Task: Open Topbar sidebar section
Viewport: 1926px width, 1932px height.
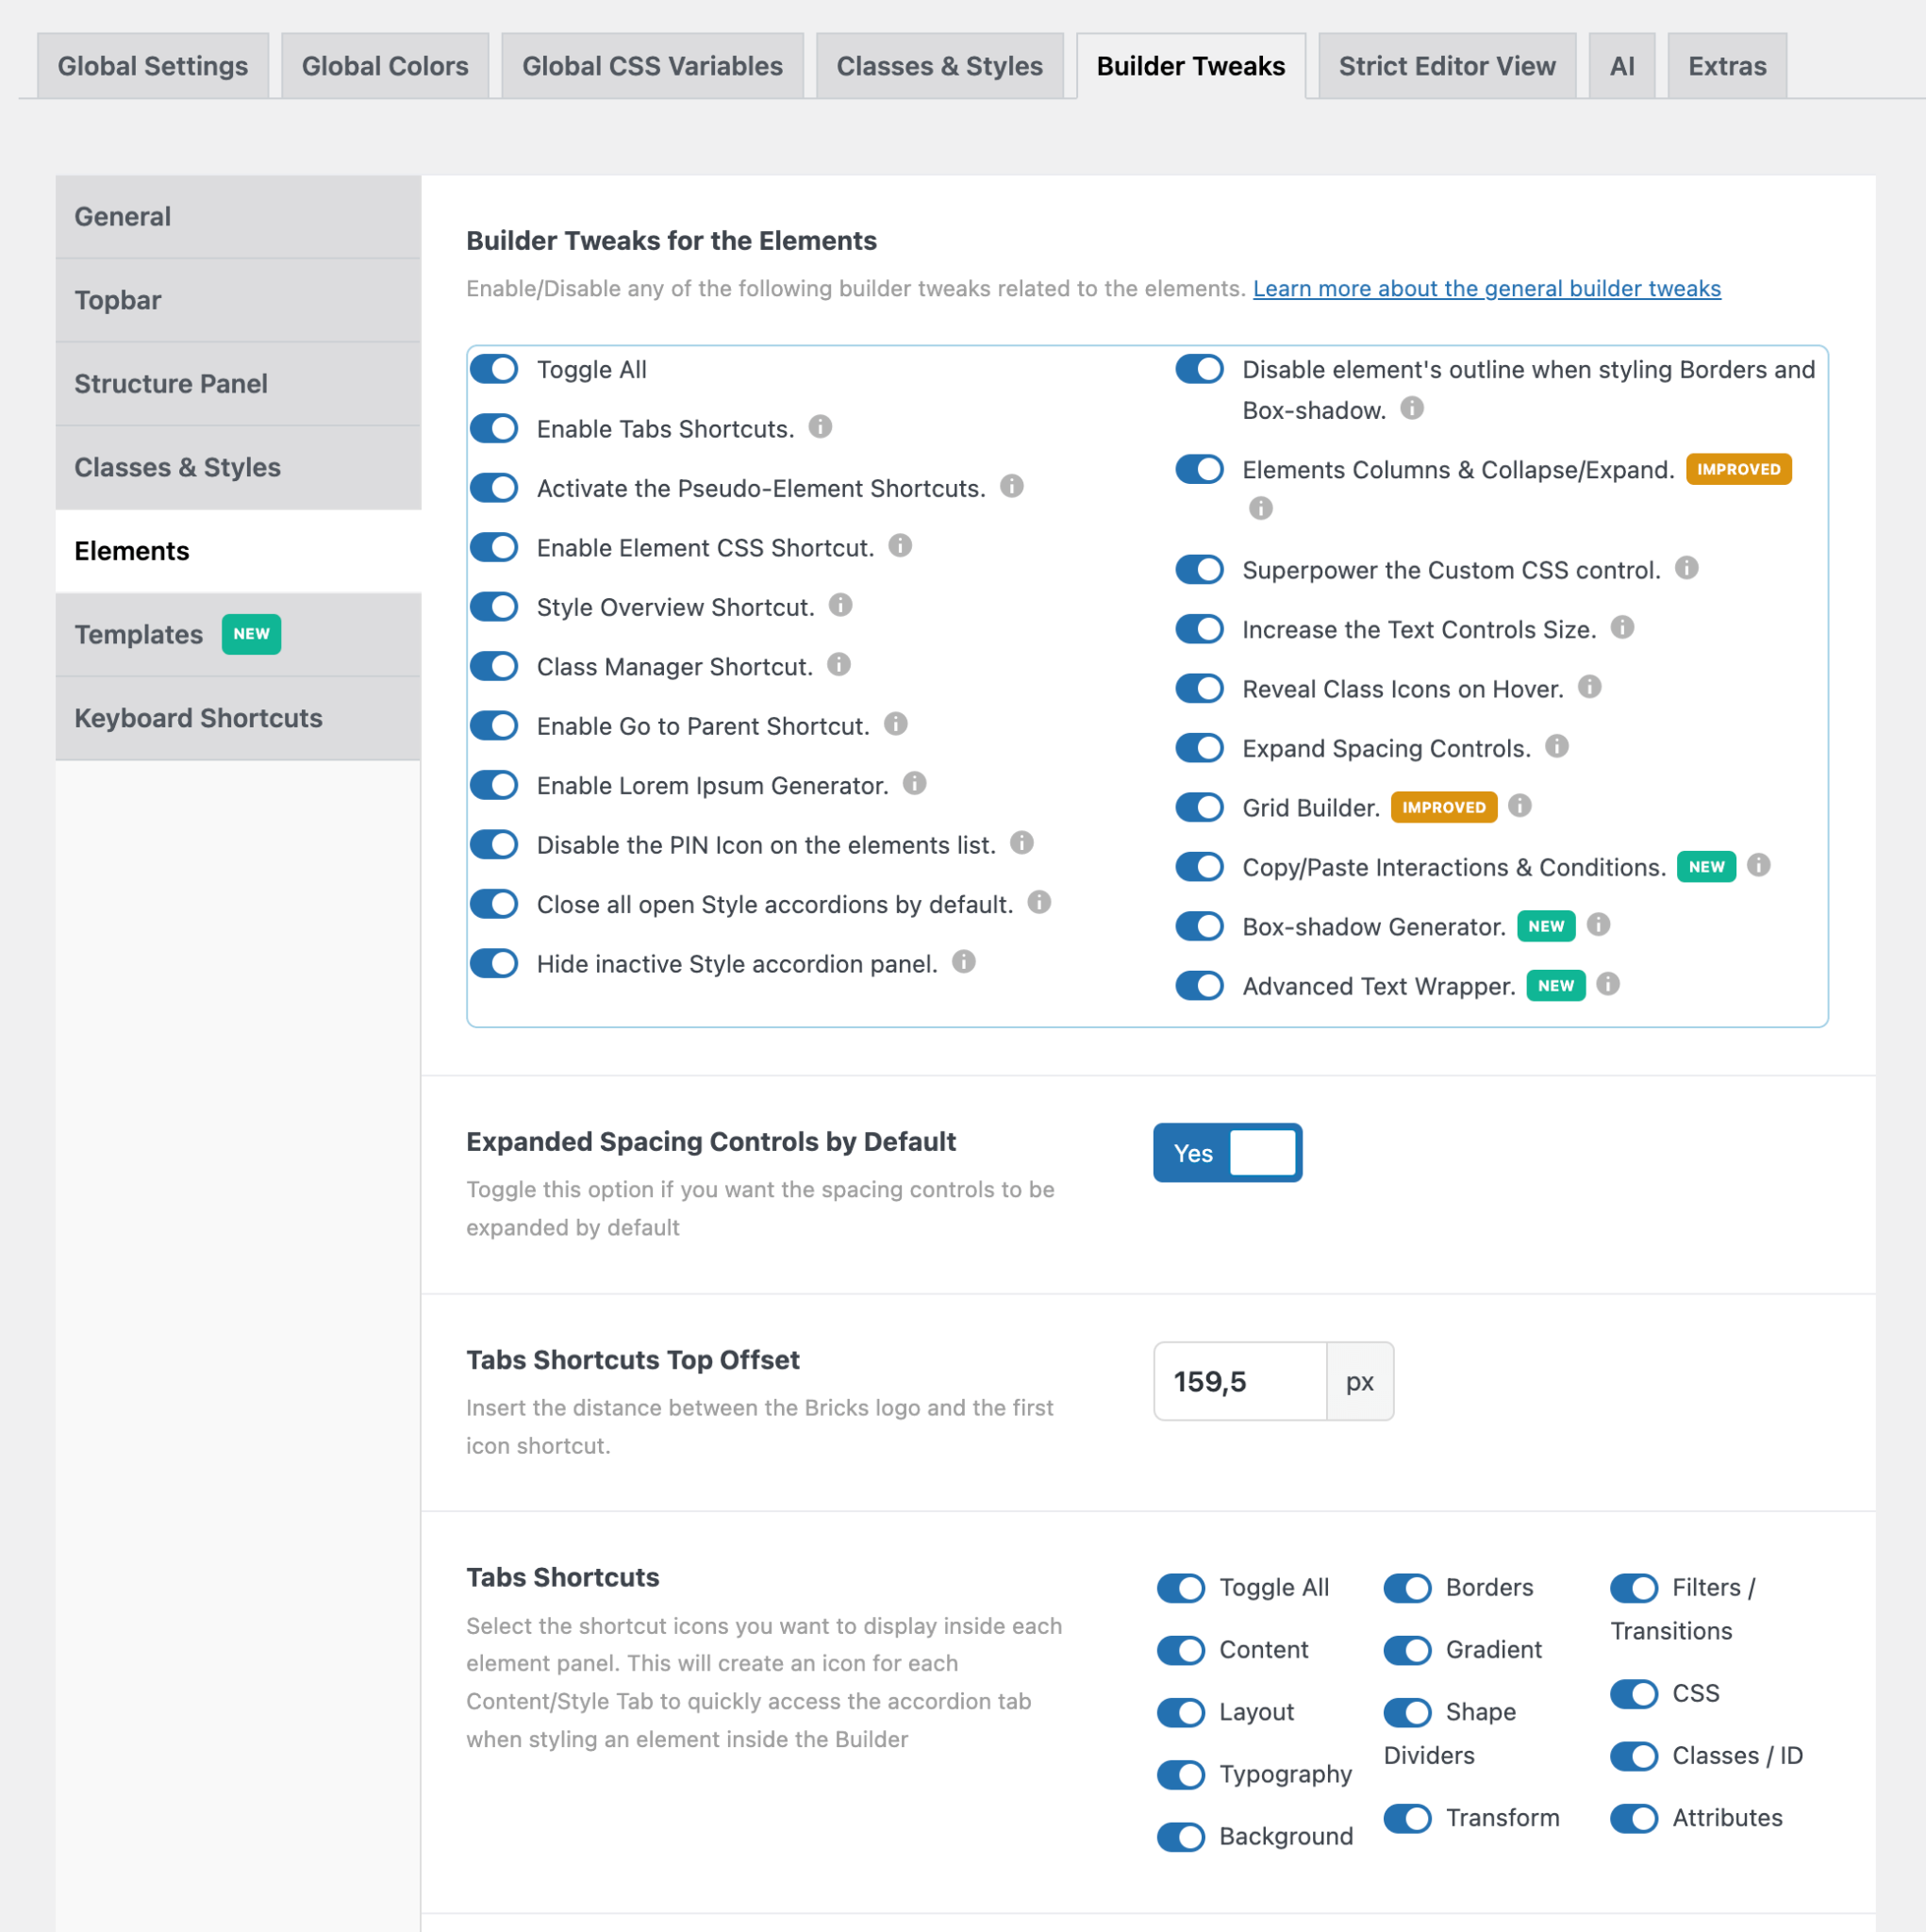Action: 238,300
